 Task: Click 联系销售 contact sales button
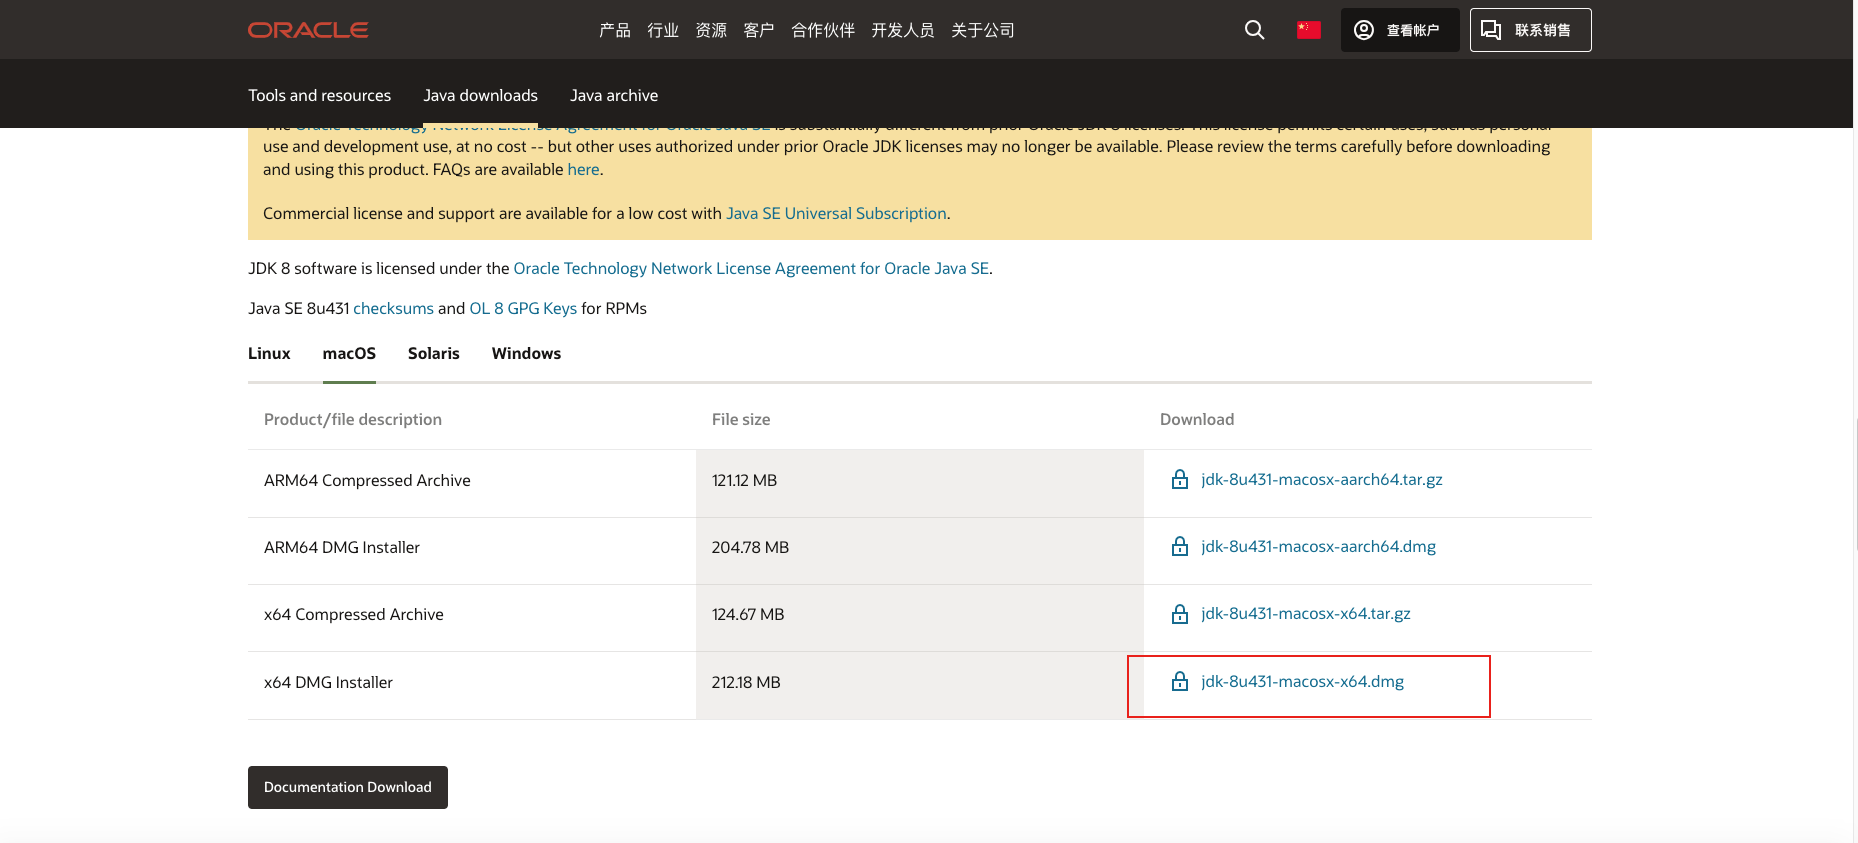pyautogui.click(x=1530, y=30)
